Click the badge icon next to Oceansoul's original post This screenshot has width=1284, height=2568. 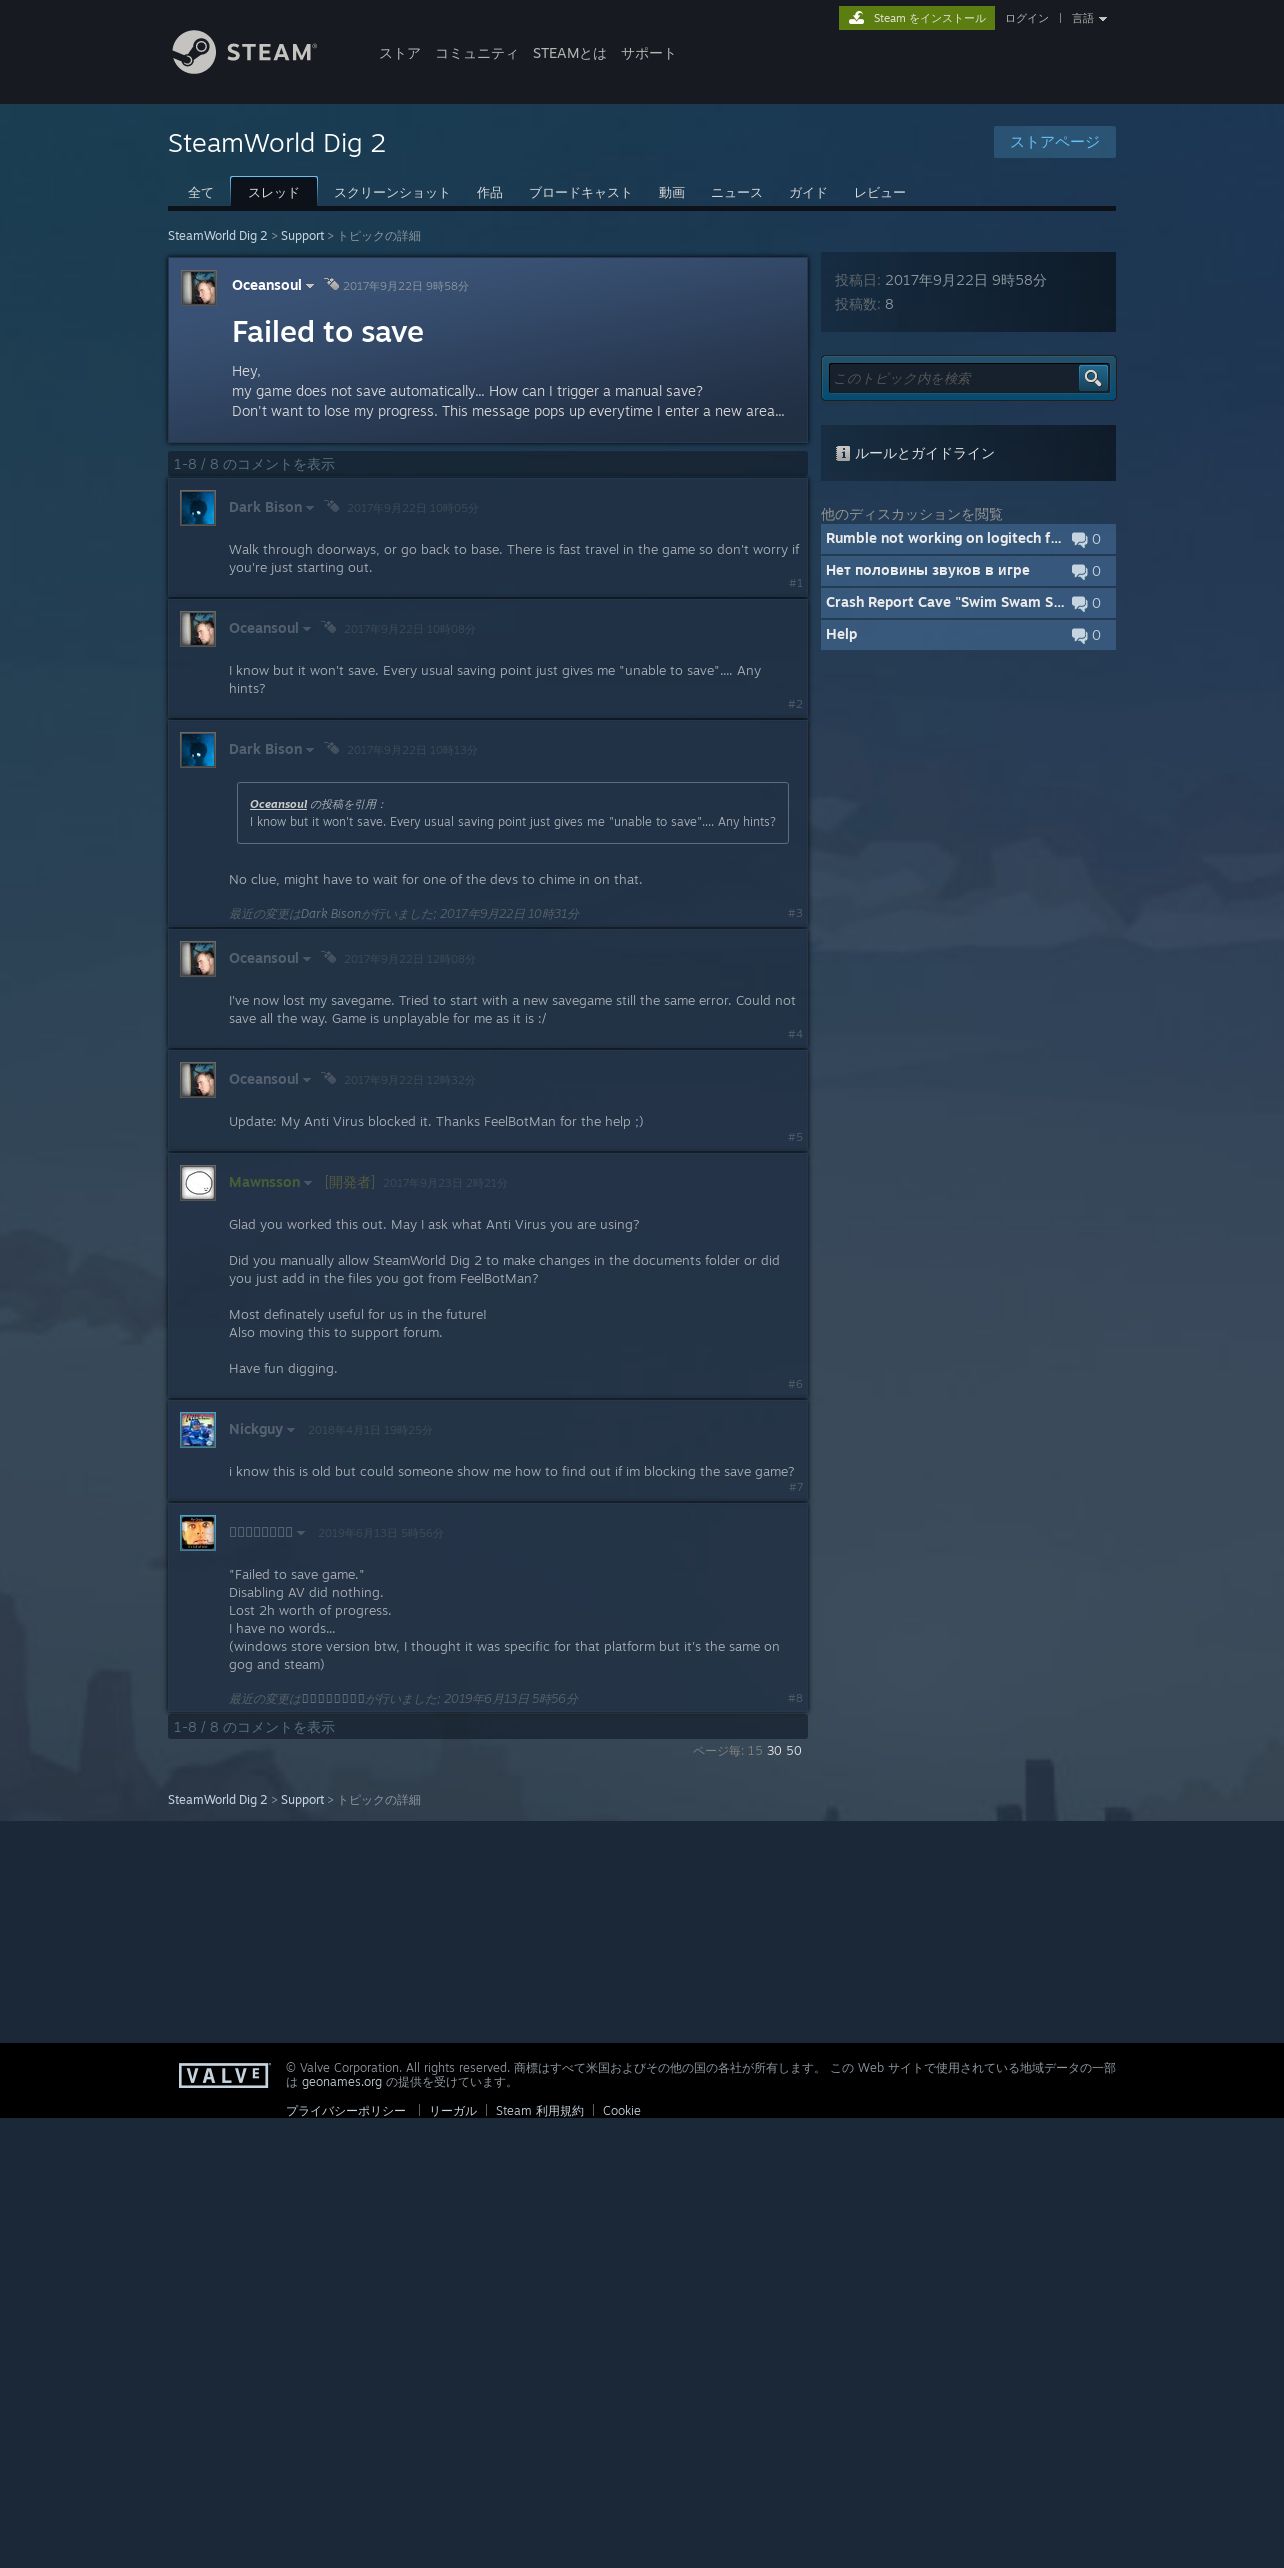click(331, 285)
